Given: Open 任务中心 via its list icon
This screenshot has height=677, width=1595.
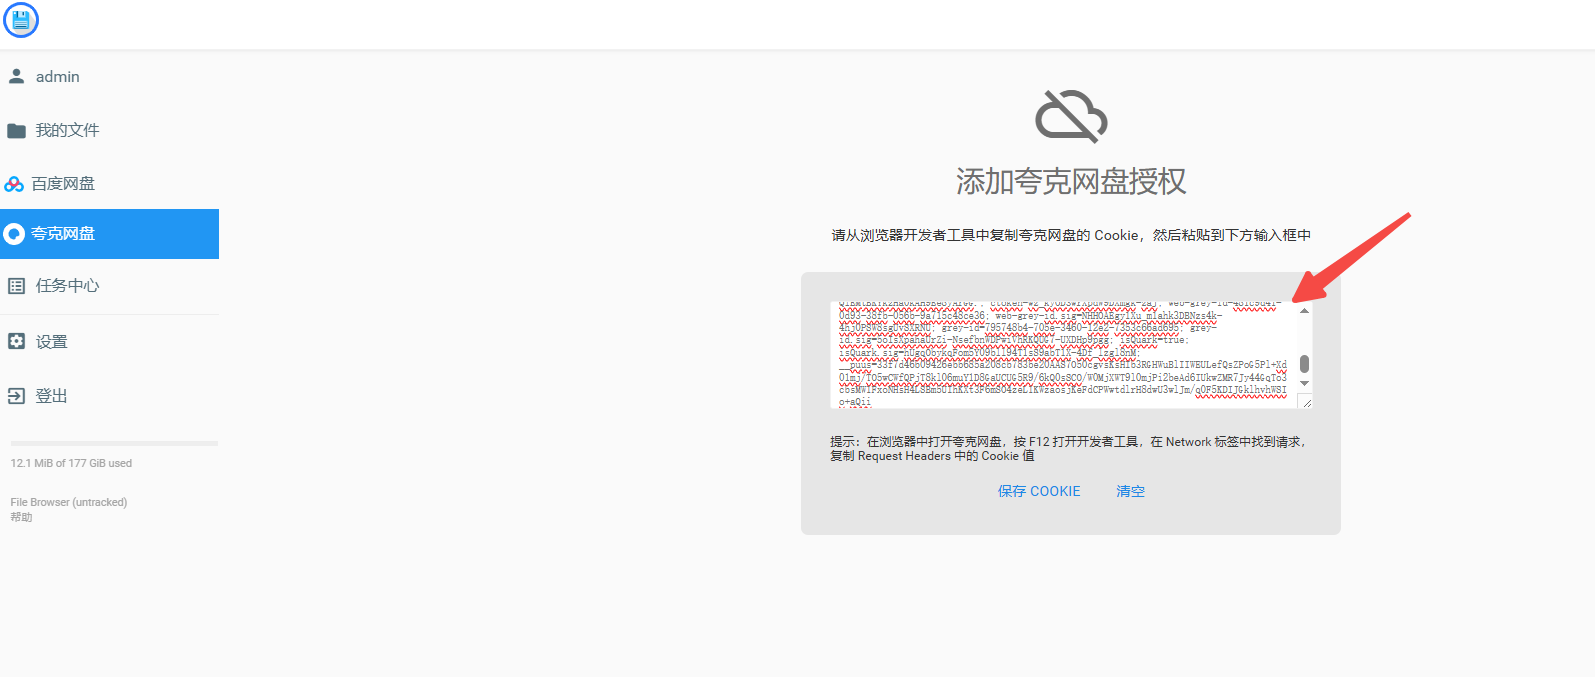Looking at the screenshot, I should click(x=16, y=286).
